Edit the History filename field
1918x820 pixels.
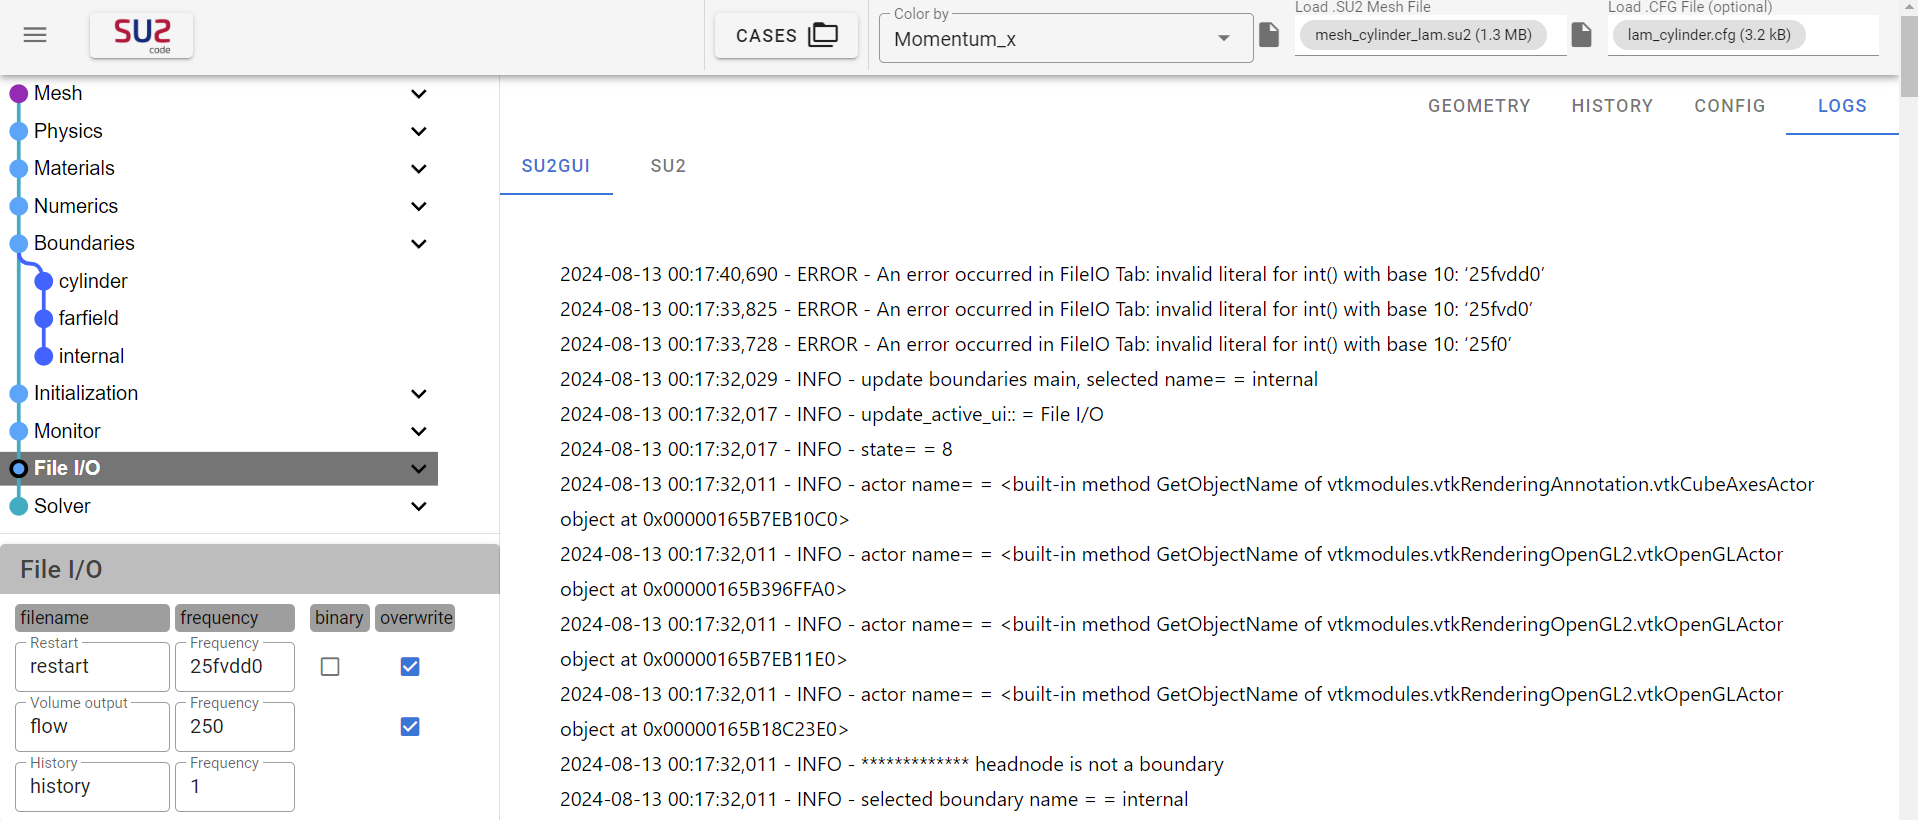(92, 786)
